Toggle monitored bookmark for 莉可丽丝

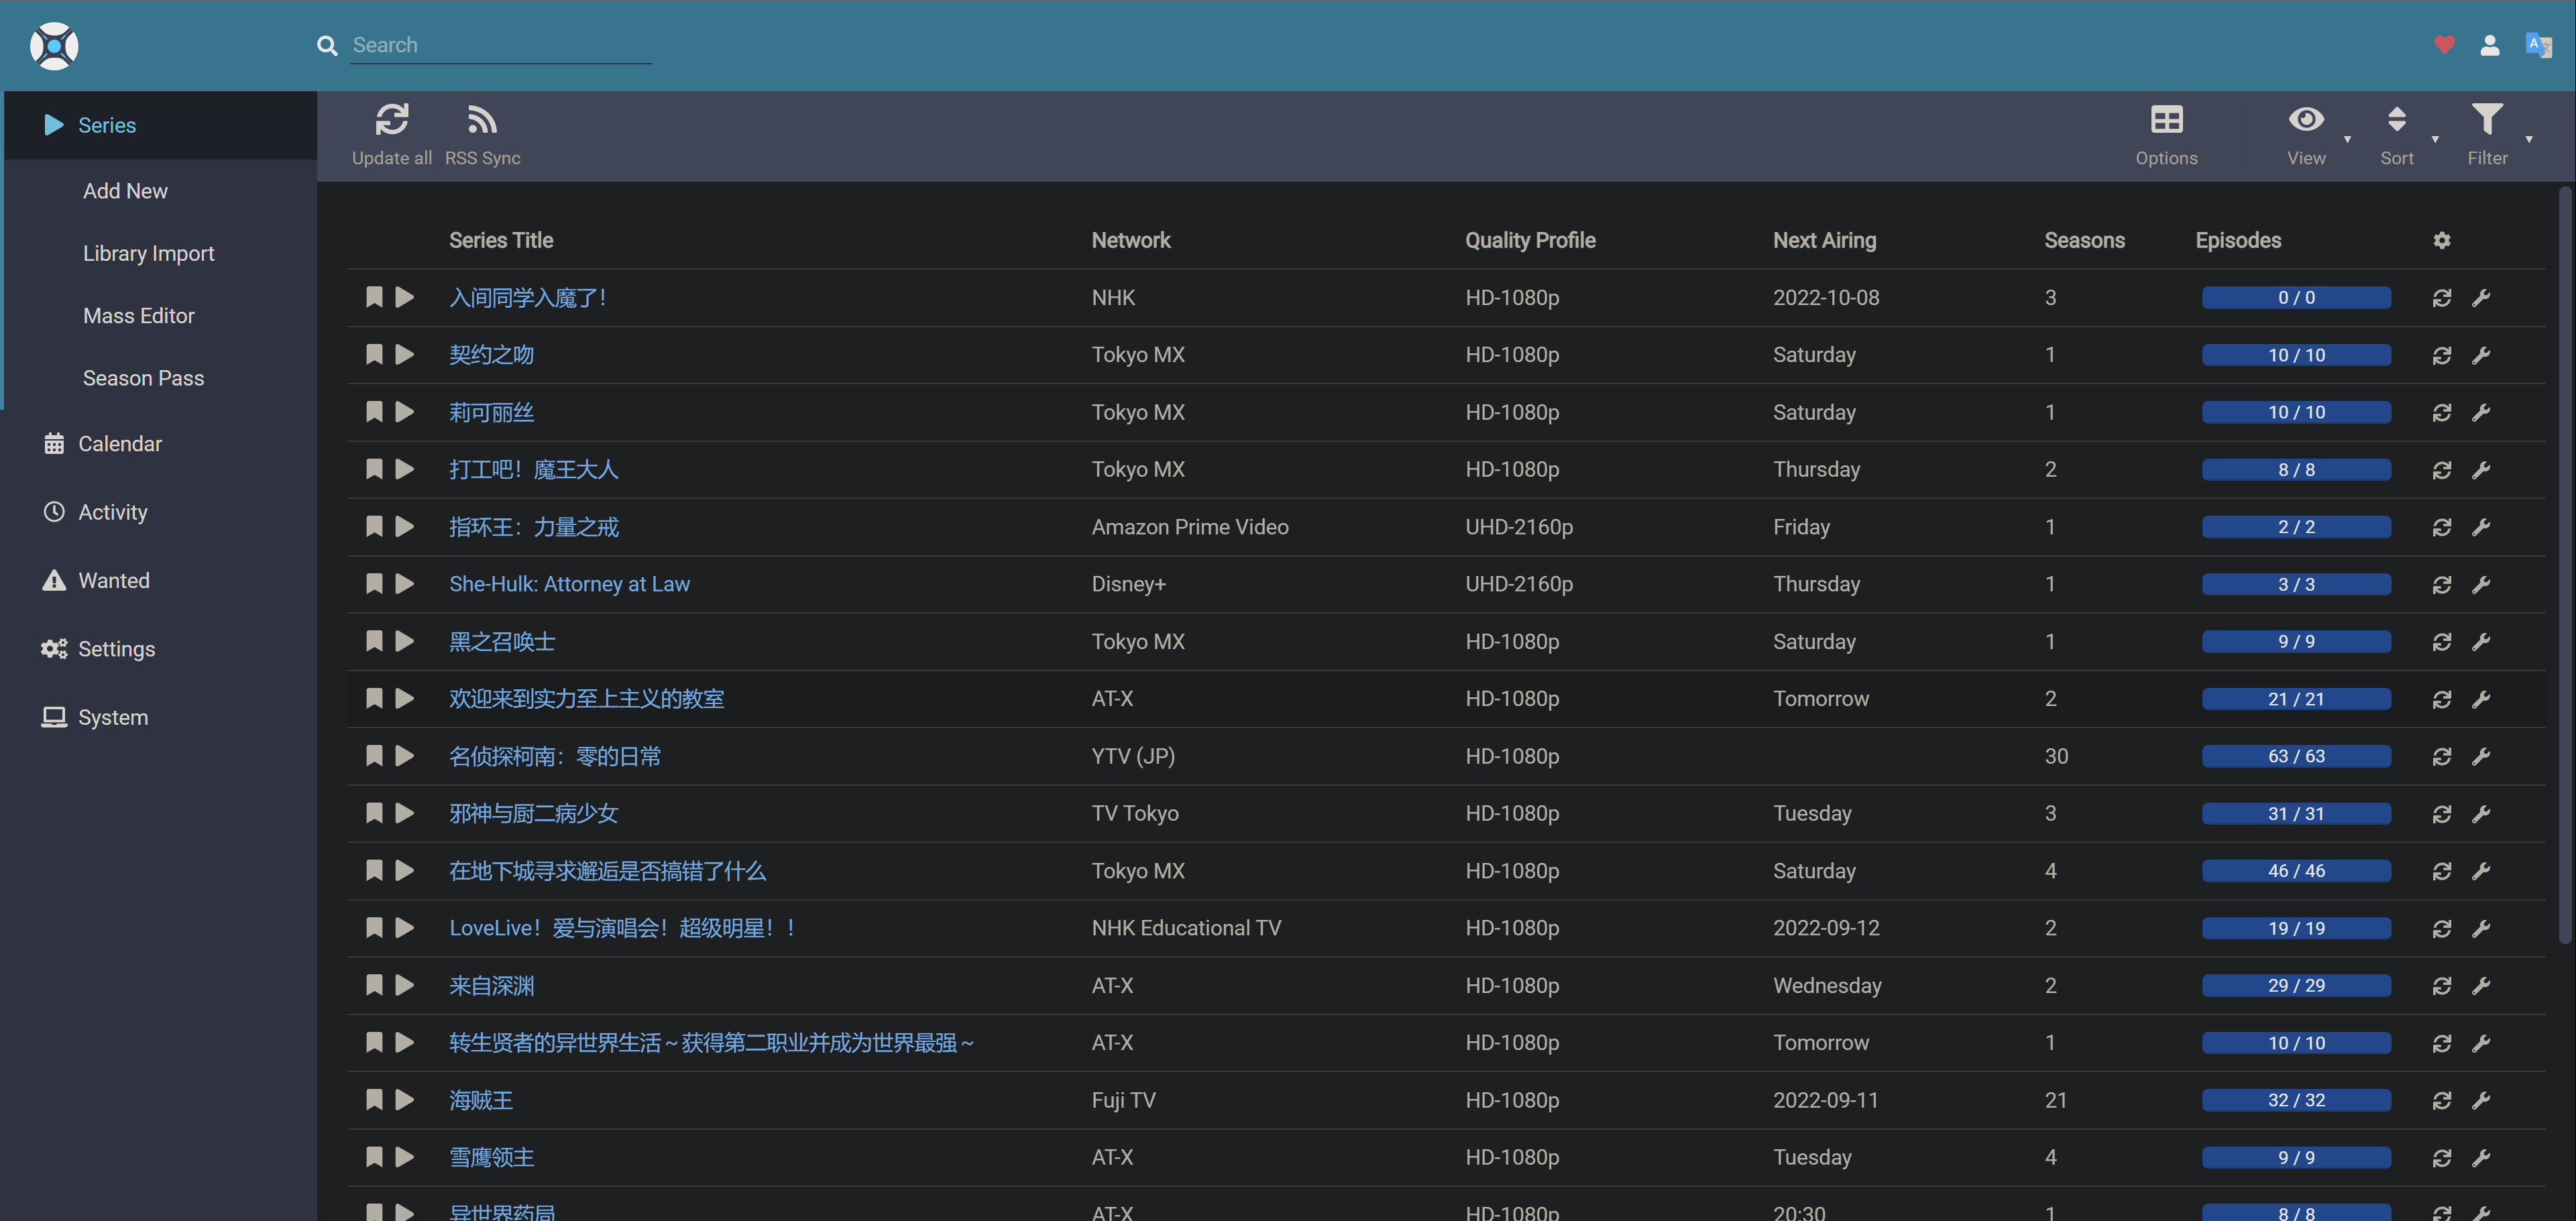coord(374,412)
